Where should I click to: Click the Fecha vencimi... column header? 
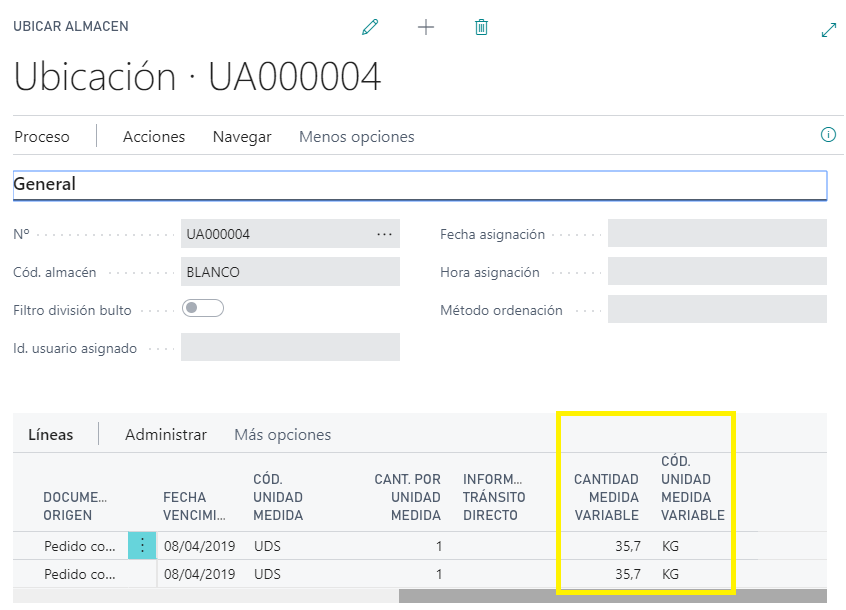(x=194, y=506)
